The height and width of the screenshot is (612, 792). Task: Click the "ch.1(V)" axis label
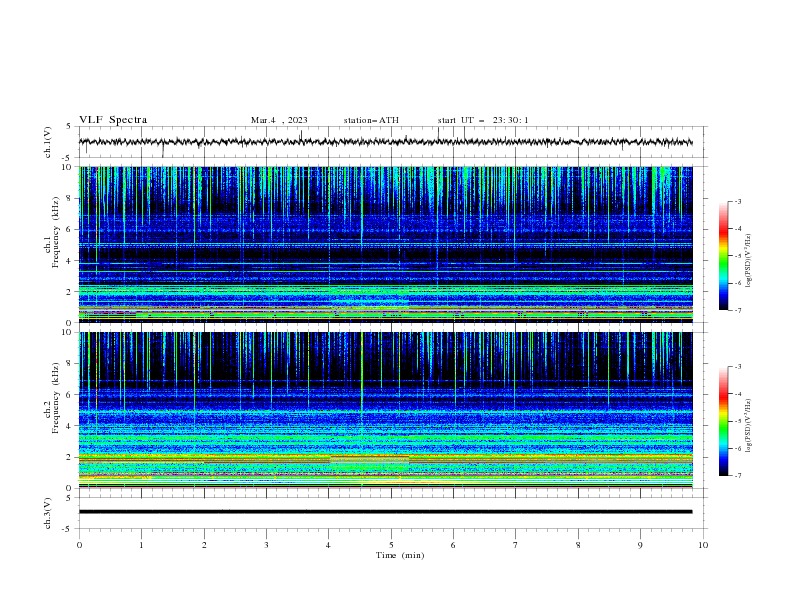(48, 142)
